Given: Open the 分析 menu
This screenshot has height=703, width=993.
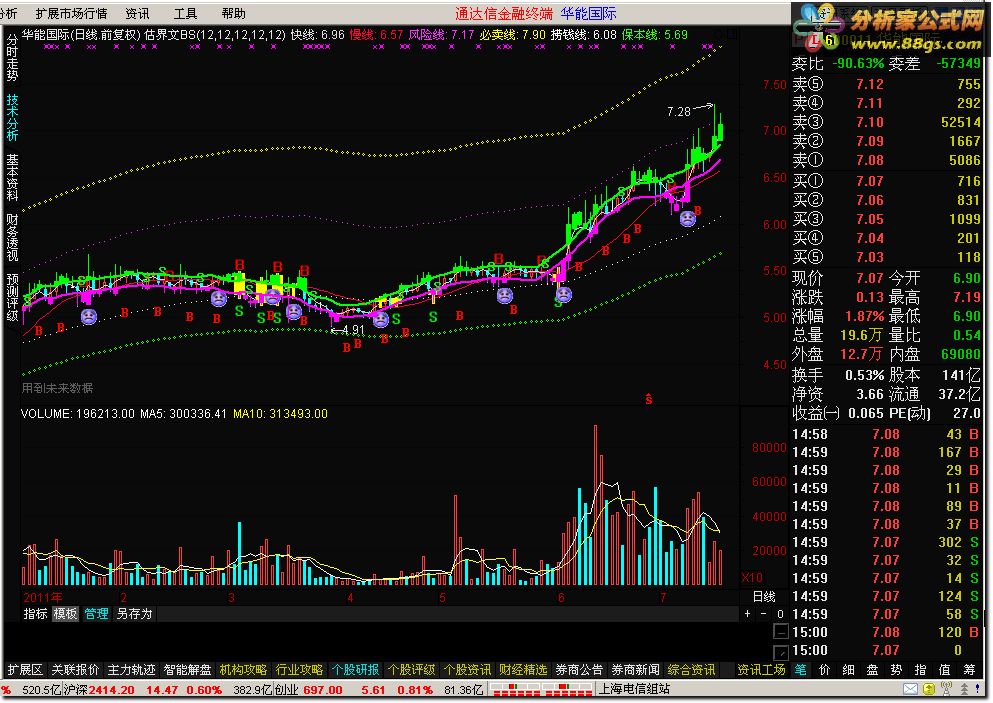Looking at the screenshot, I should (x=9, y=13).
